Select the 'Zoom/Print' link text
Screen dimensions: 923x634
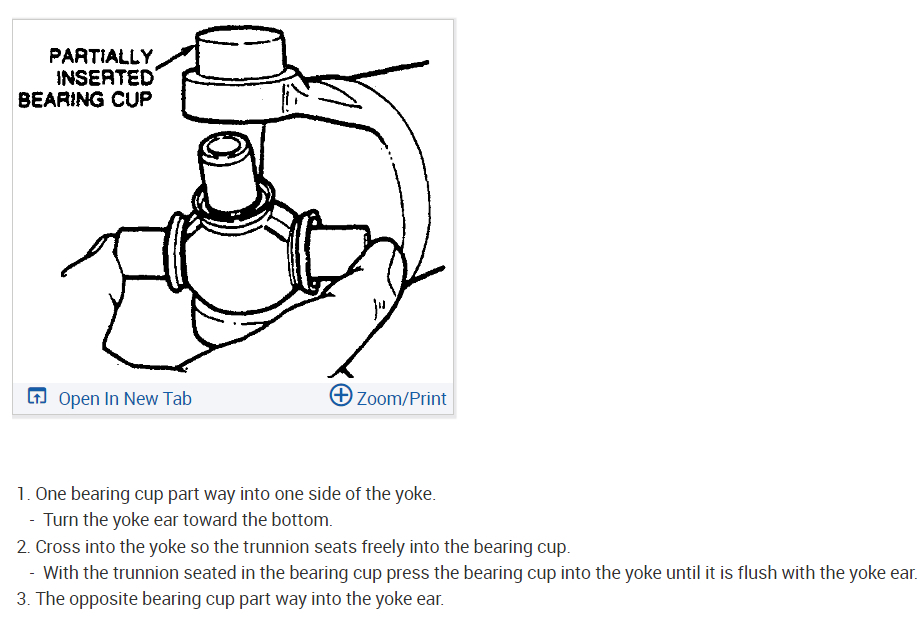(x=401, y=399)
